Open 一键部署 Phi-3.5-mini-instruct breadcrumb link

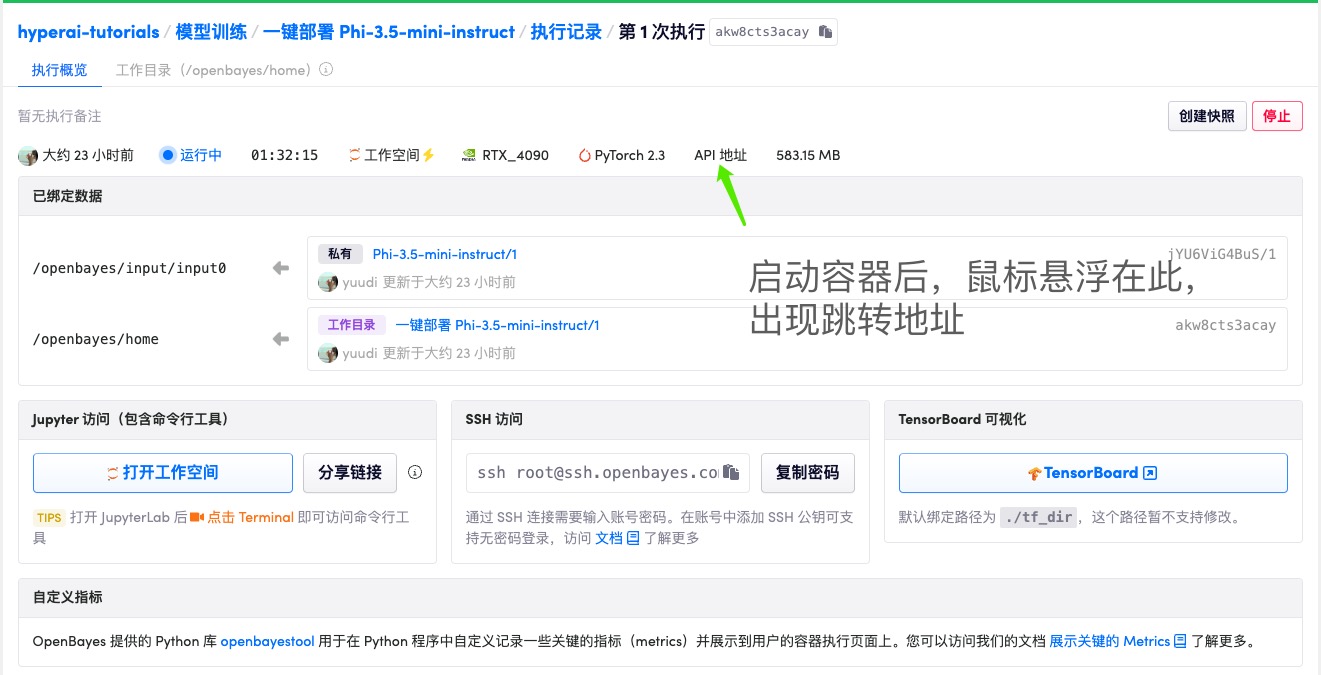[389, 32]
